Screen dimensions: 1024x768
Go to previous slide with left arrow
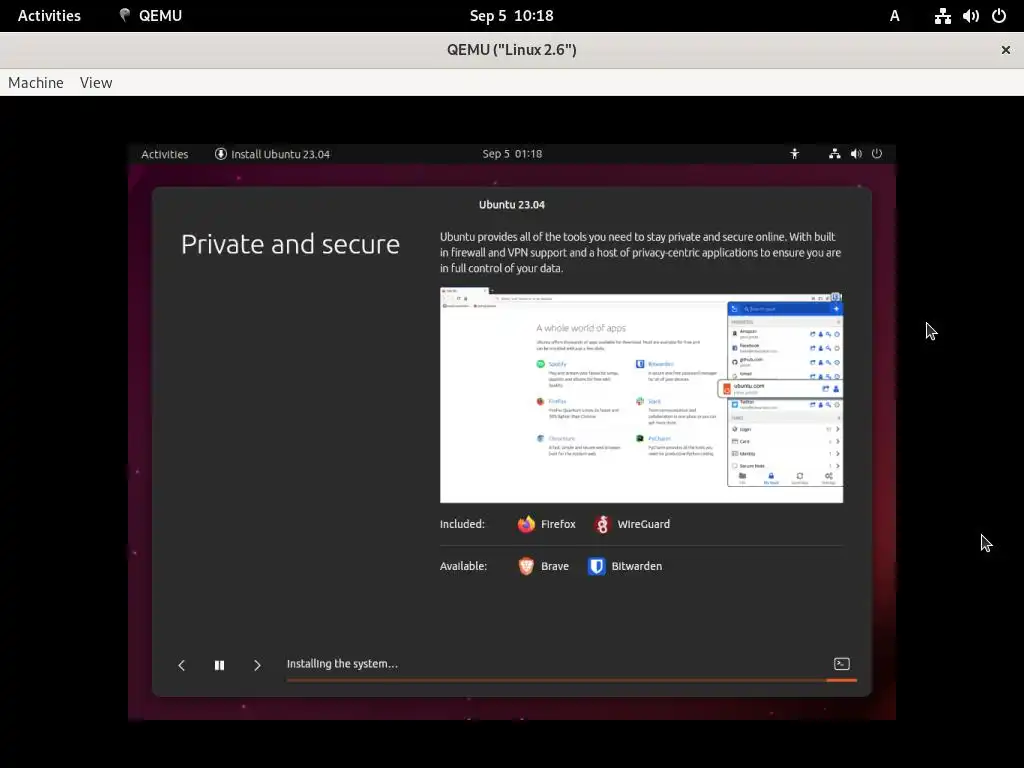coord(182,665)
